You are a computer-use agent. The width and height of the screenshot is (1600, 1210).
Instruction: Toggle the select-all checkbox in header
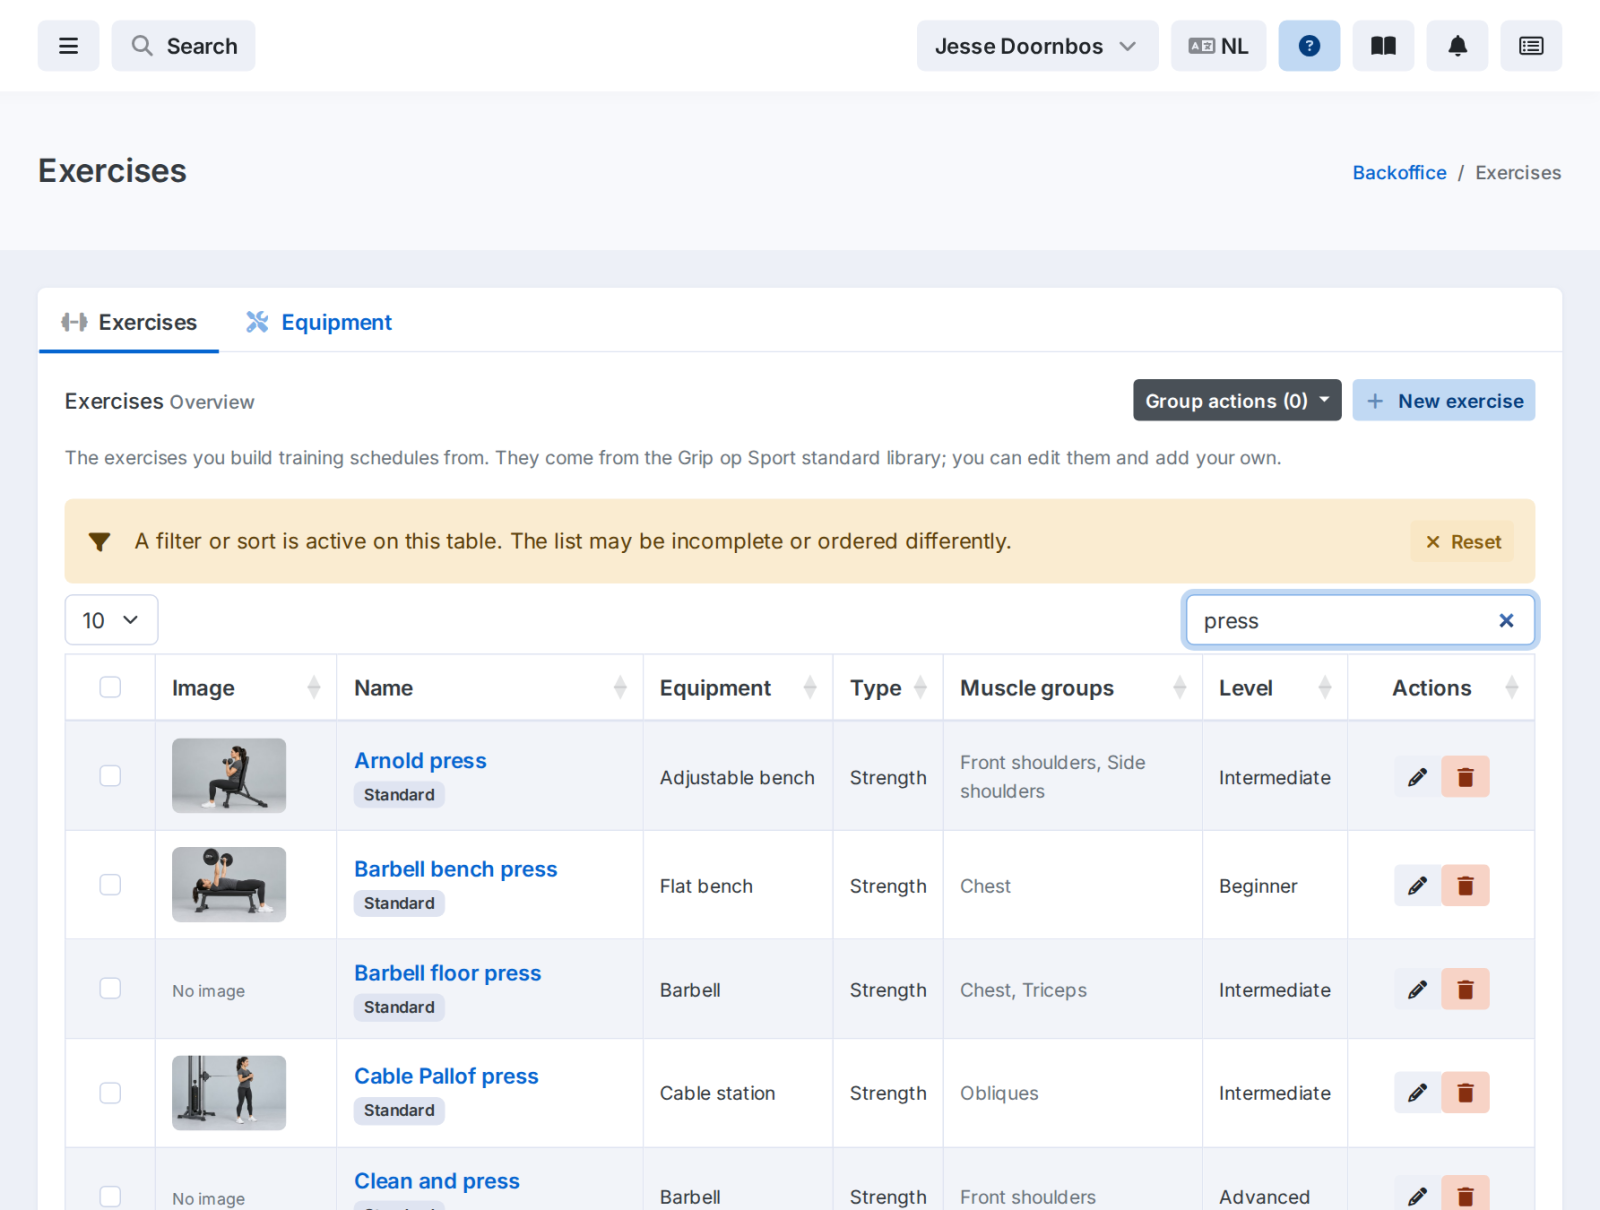tap(110, 687)
